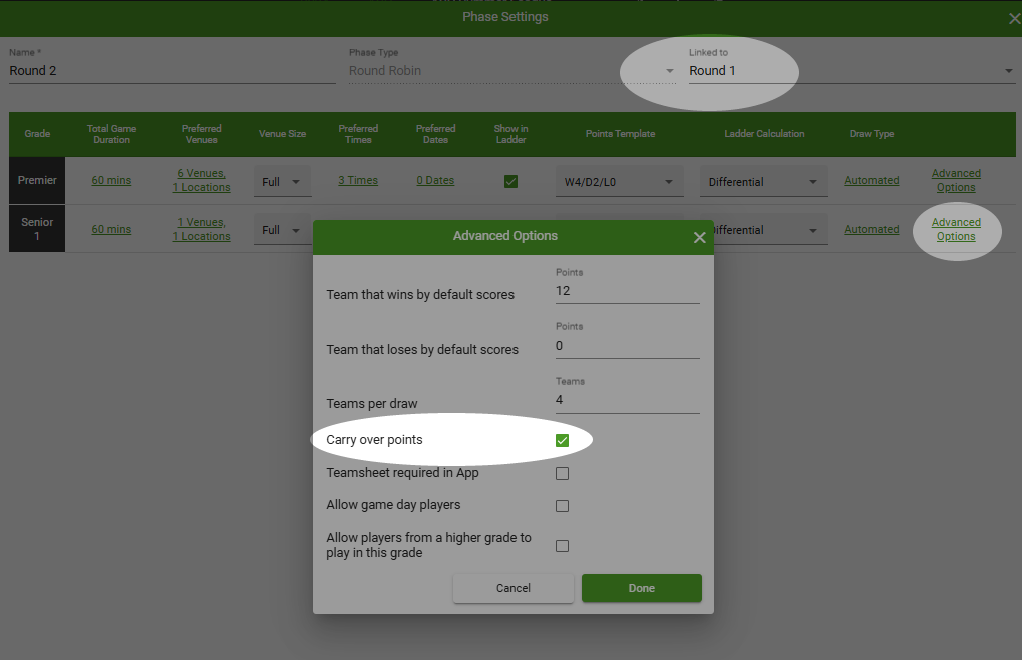
Task: Click the Ladder Calculation column header
Action: (x=765, y=134)
